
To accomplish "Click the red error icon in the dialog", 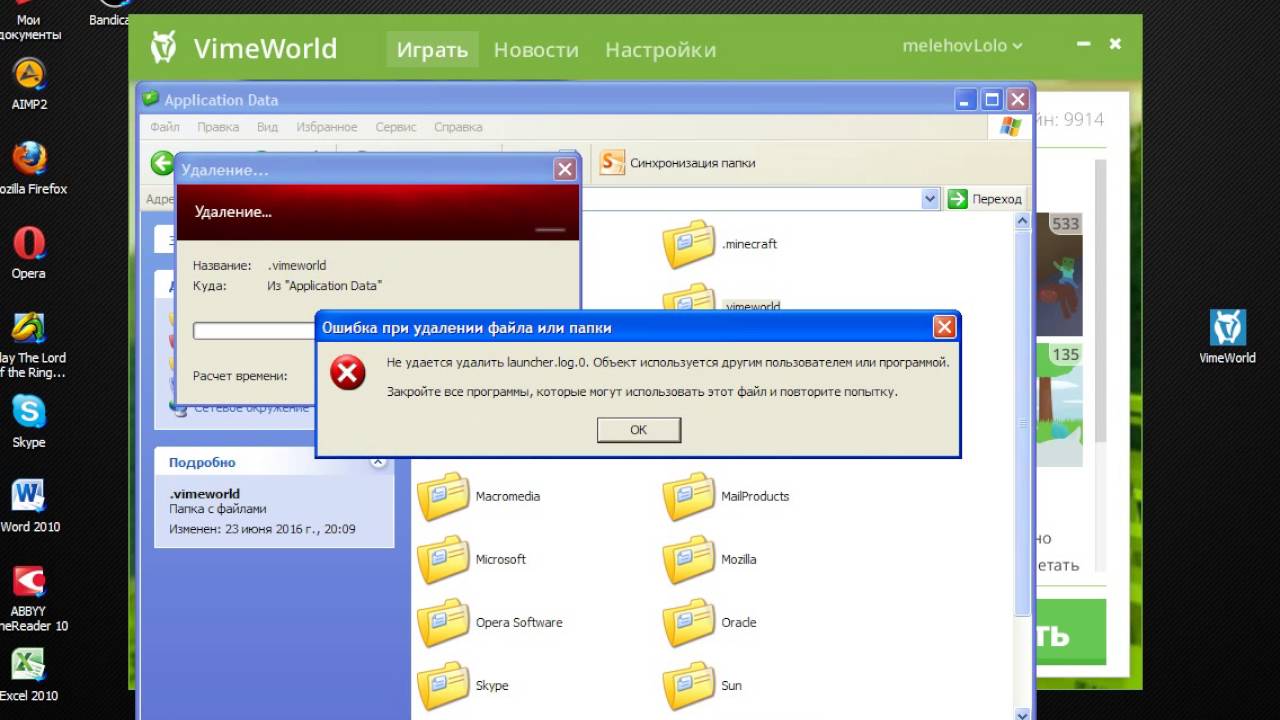I will pyautogui.click(x=348, y=374).
